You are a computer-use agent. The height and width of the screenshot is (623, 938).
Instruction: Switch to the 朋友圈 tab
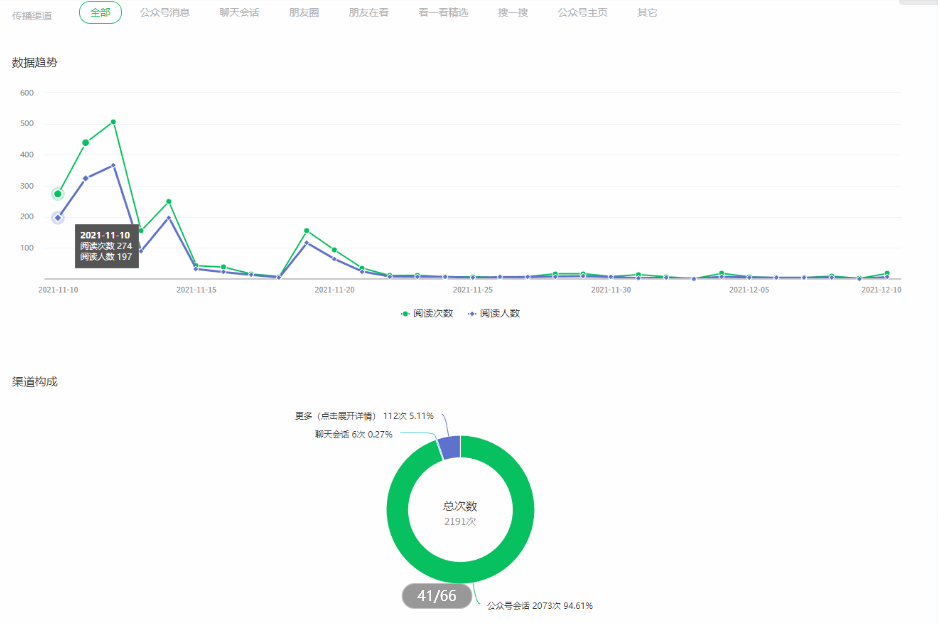click(304, 13)
